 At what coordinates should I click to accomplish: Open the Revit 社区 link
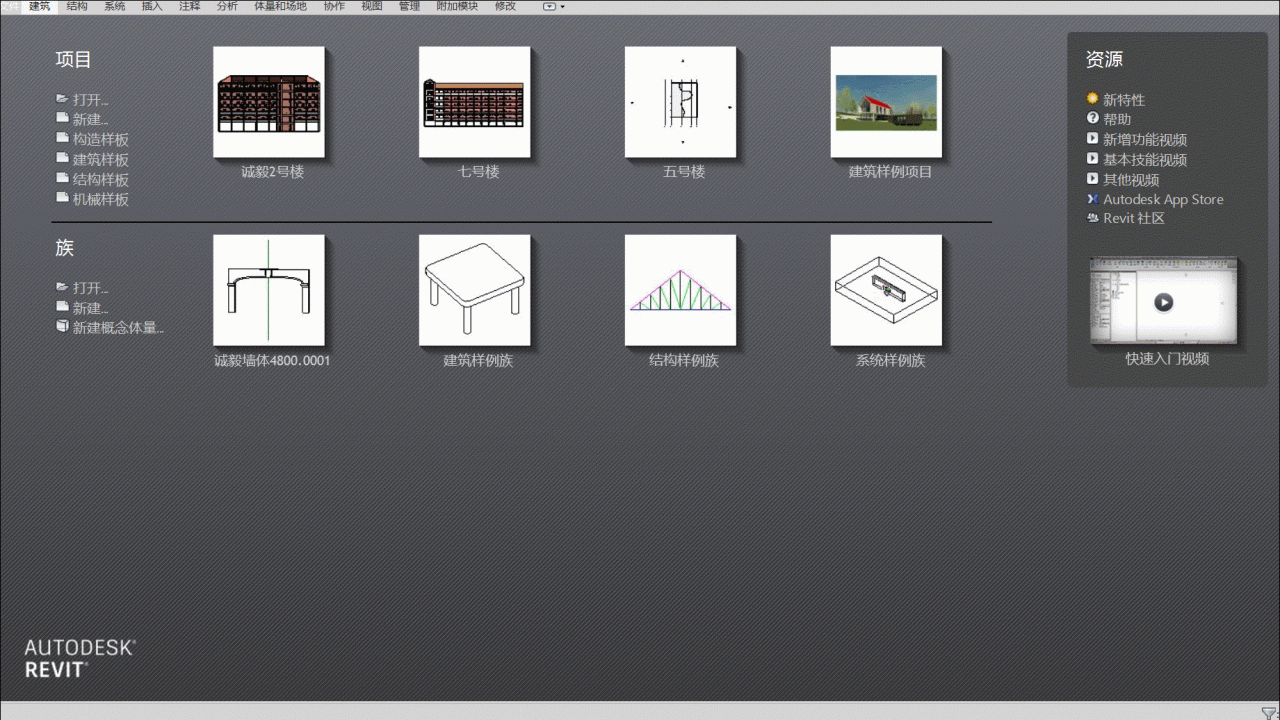[1134, 218]
